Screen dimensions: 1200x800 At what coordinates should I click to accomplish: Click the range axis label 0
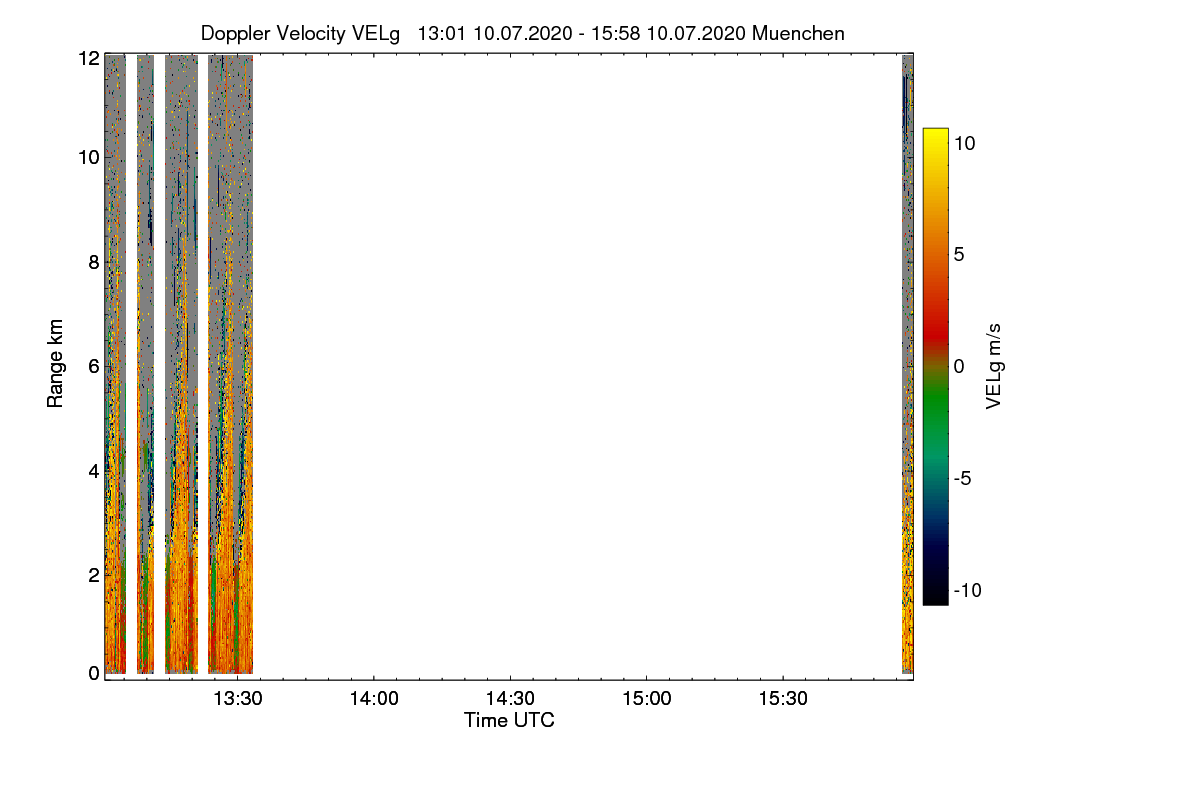(x=94, y=673)
